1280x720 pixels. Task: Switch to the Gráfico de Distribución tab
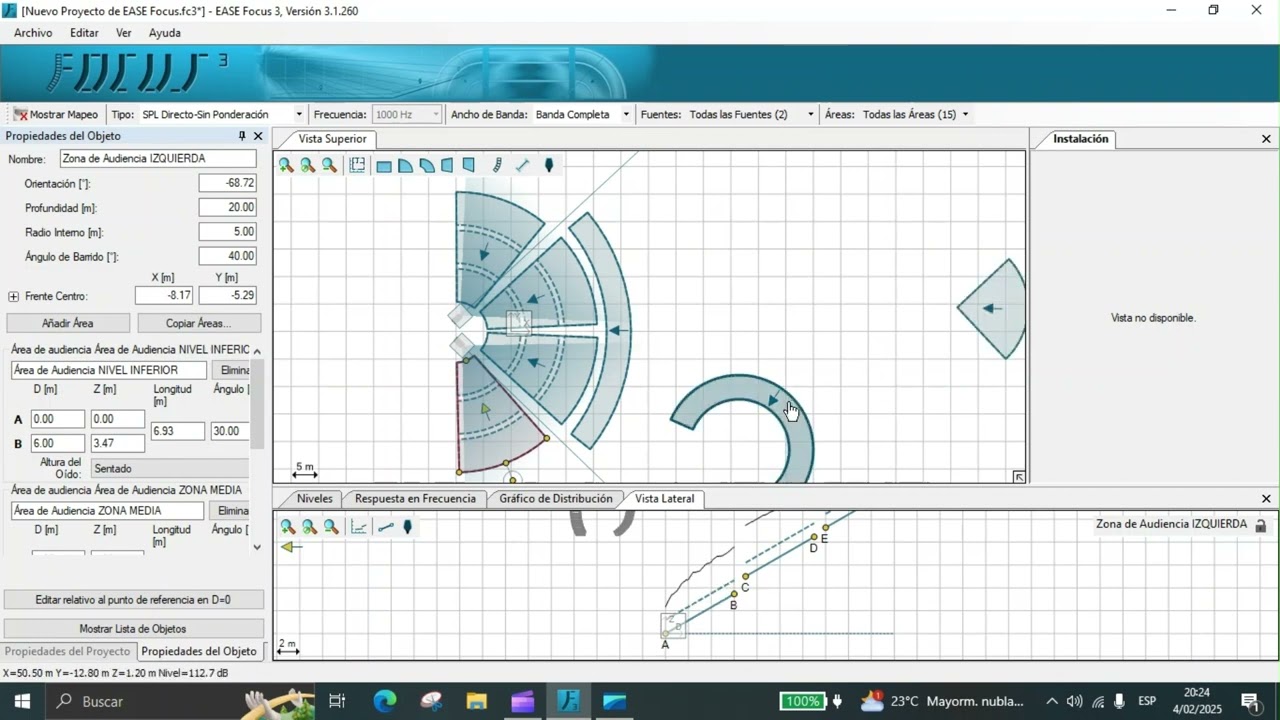pos(556,498)
